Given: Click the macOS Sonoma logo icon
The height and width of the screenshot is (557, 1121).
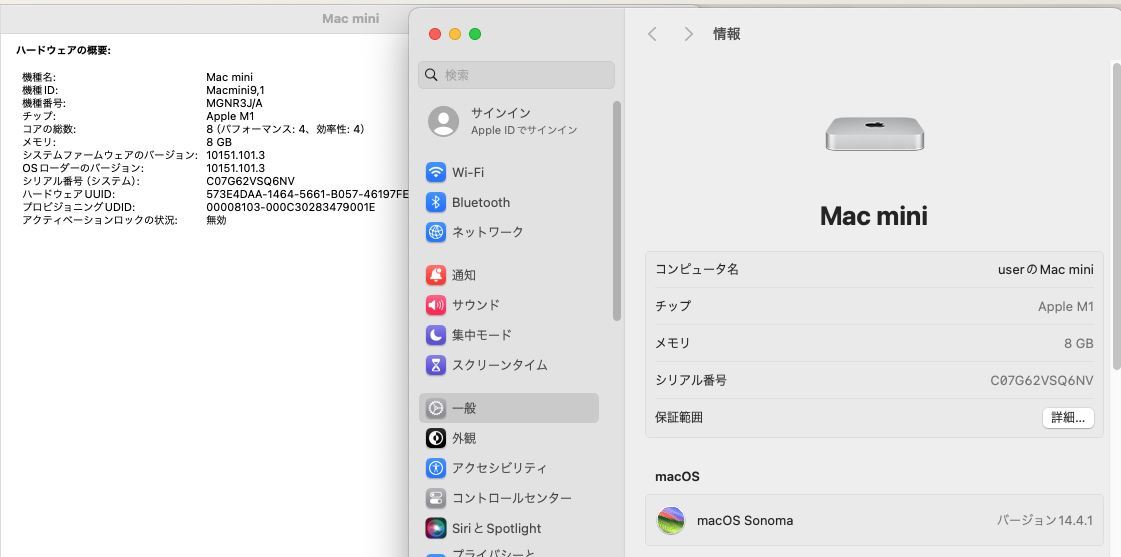Looking at the screenshot, I should 671,521.
